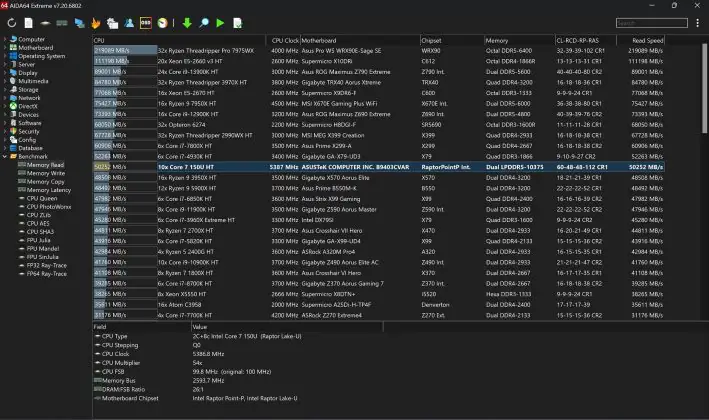
Task: Click the 219089 MB/s result bar
Action: (x=125, y=51)
